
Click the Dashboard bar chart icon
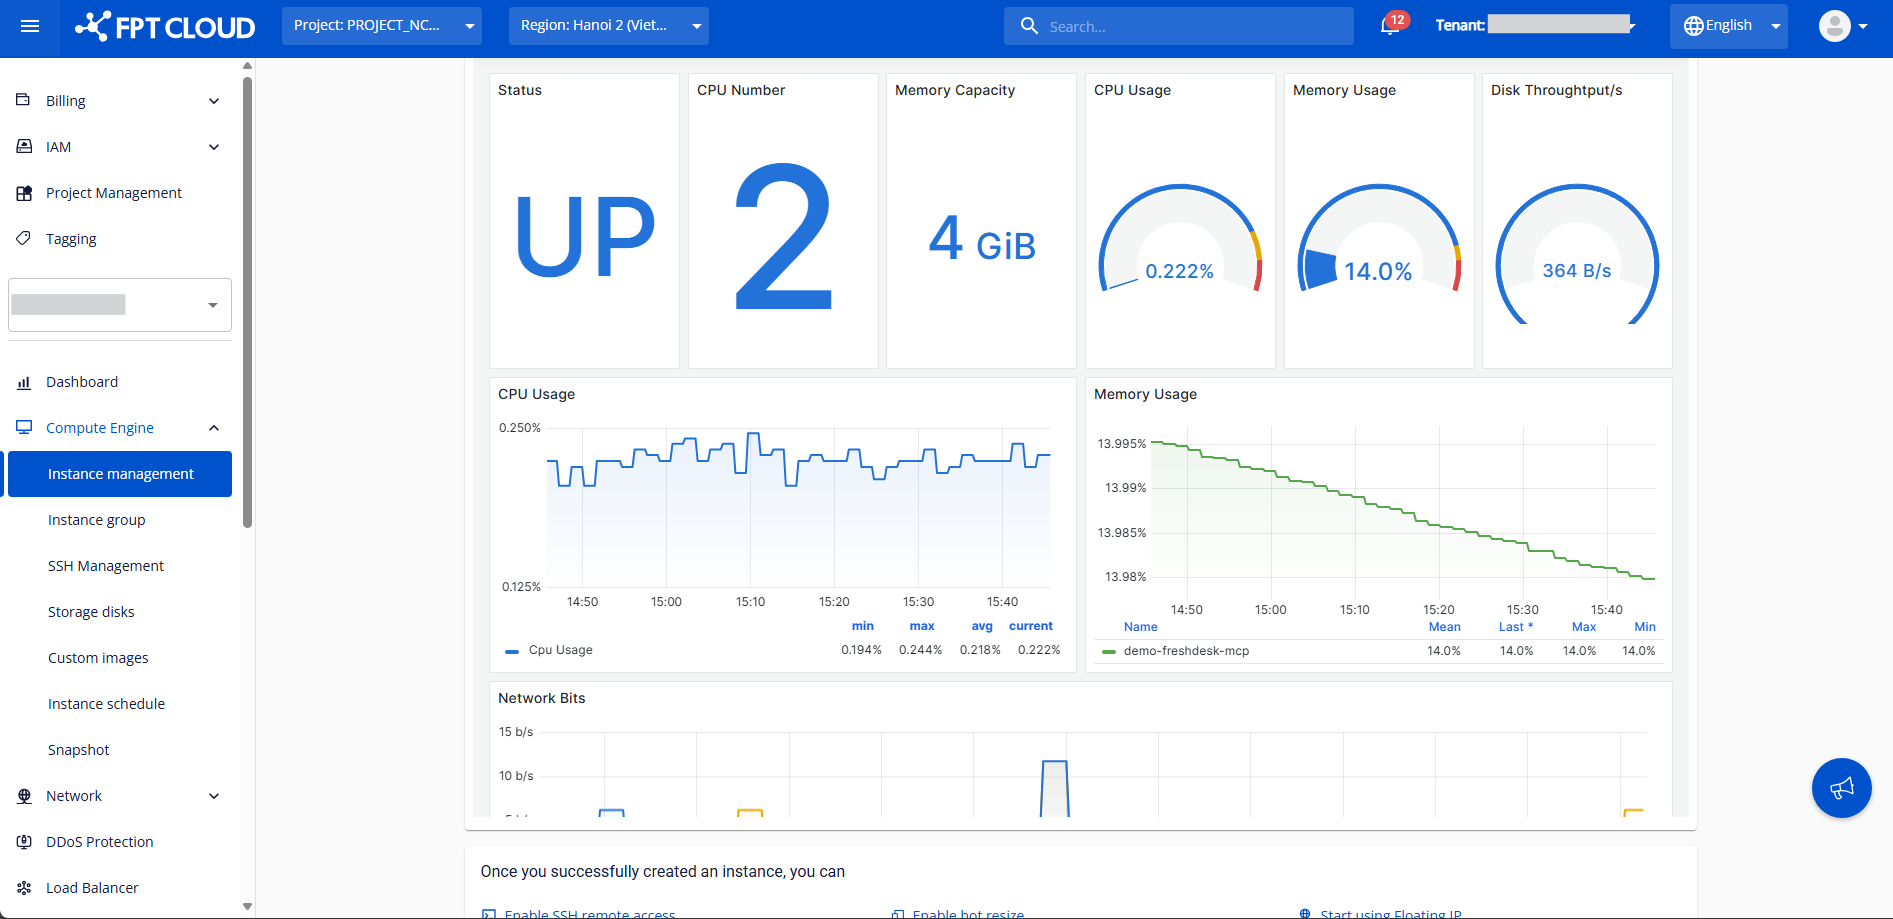click(x=24, y=382)
